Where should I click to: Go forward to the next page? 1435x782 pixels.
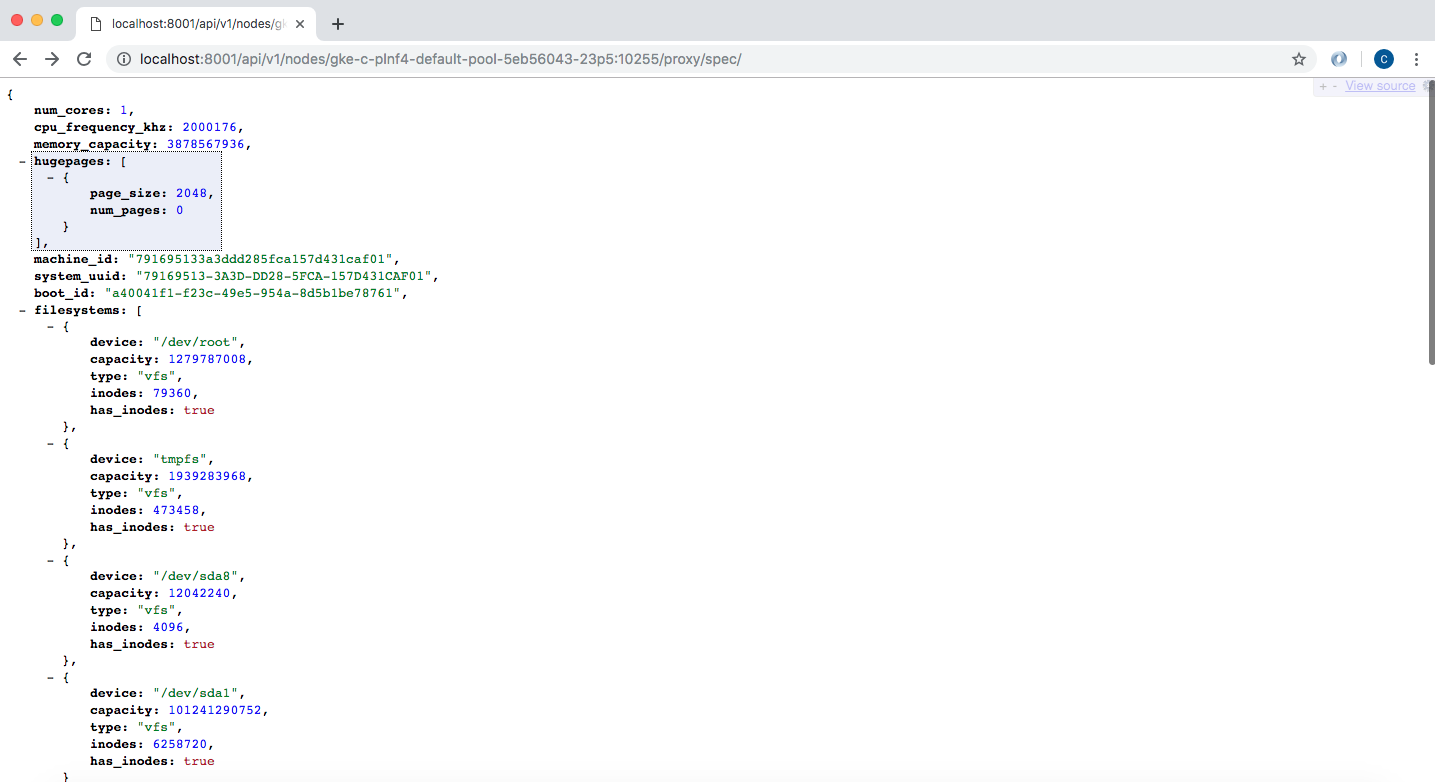[52, 59]
